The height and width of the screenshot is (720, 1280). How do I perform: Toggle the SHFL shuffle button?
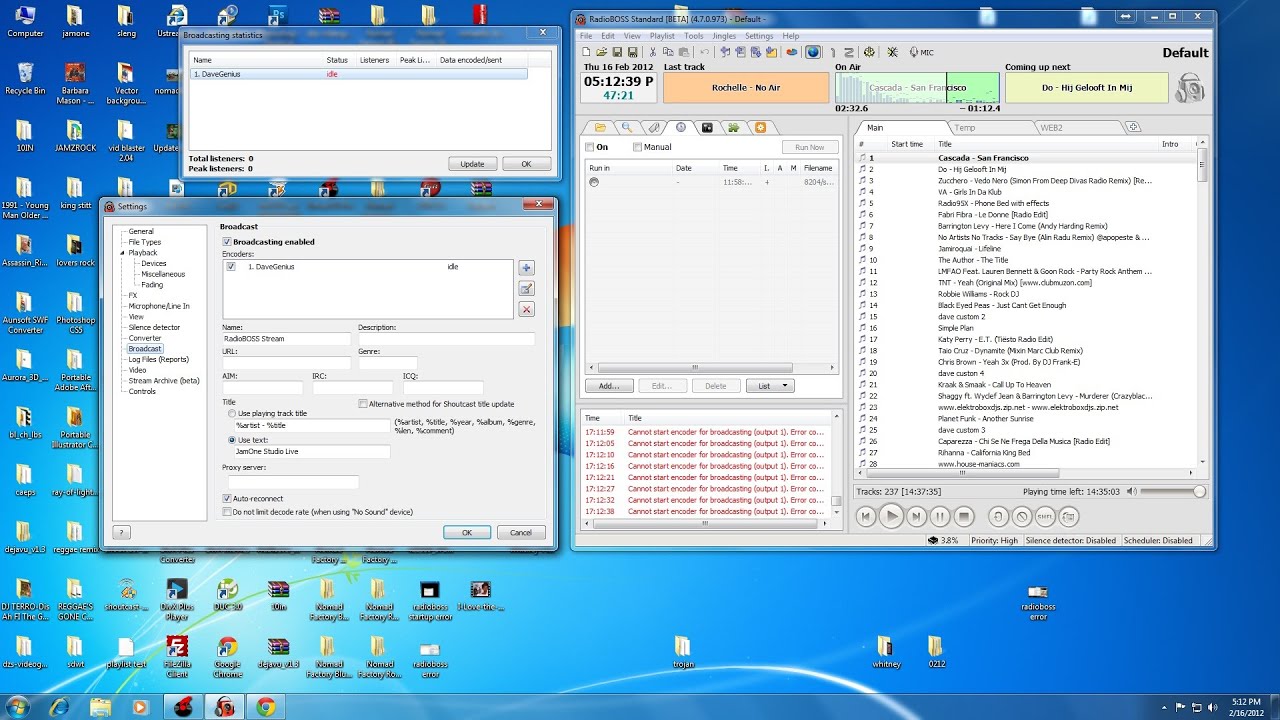tap(1045, 516)
